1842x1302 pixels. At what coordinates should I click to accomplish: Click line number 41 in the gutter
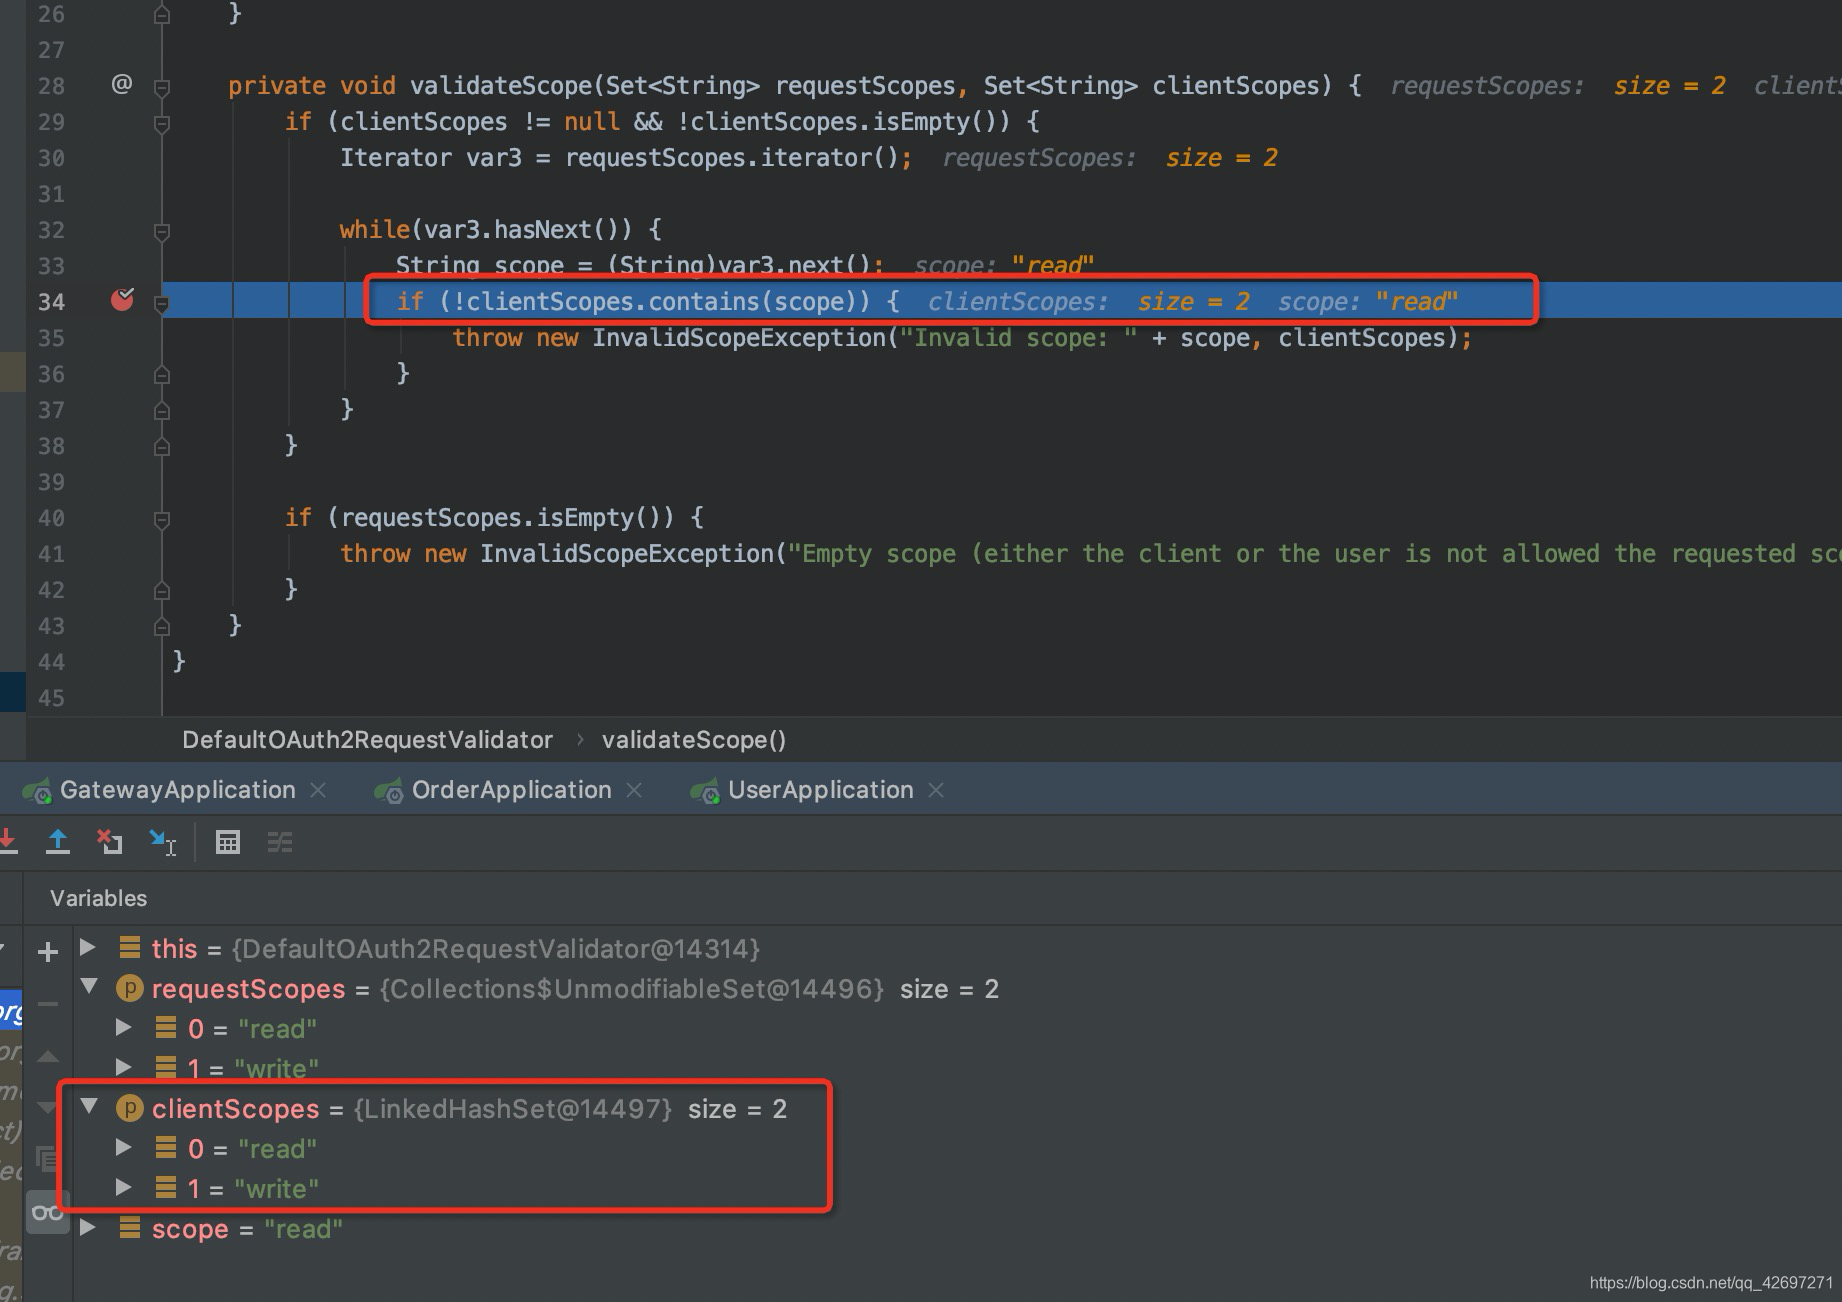51,554
